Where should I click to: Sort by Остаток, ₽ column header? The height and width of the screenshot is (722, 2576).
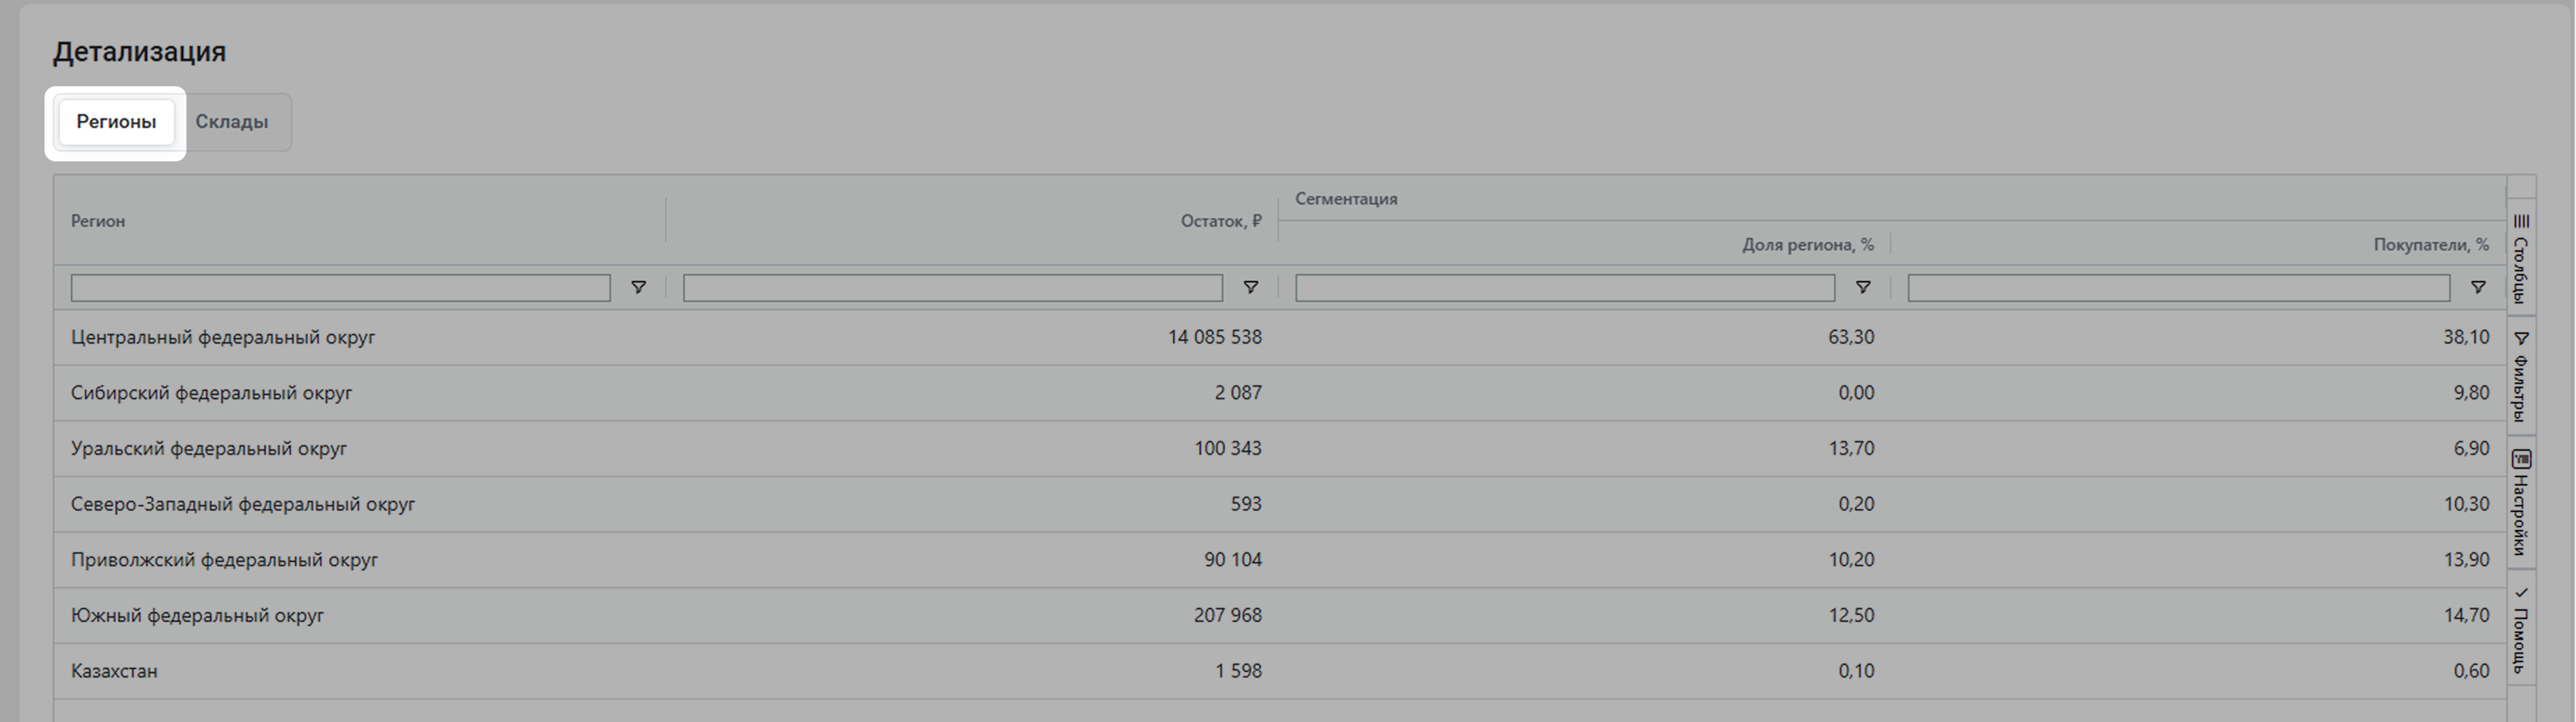click(1220, 221)
